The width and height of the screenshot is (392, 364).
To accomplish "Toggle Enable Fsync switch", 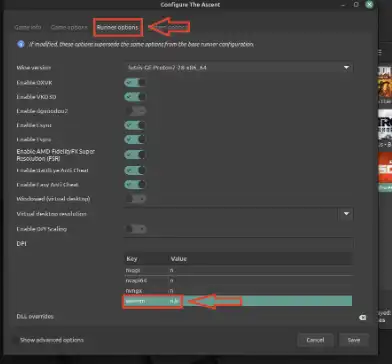I will 135,139.
